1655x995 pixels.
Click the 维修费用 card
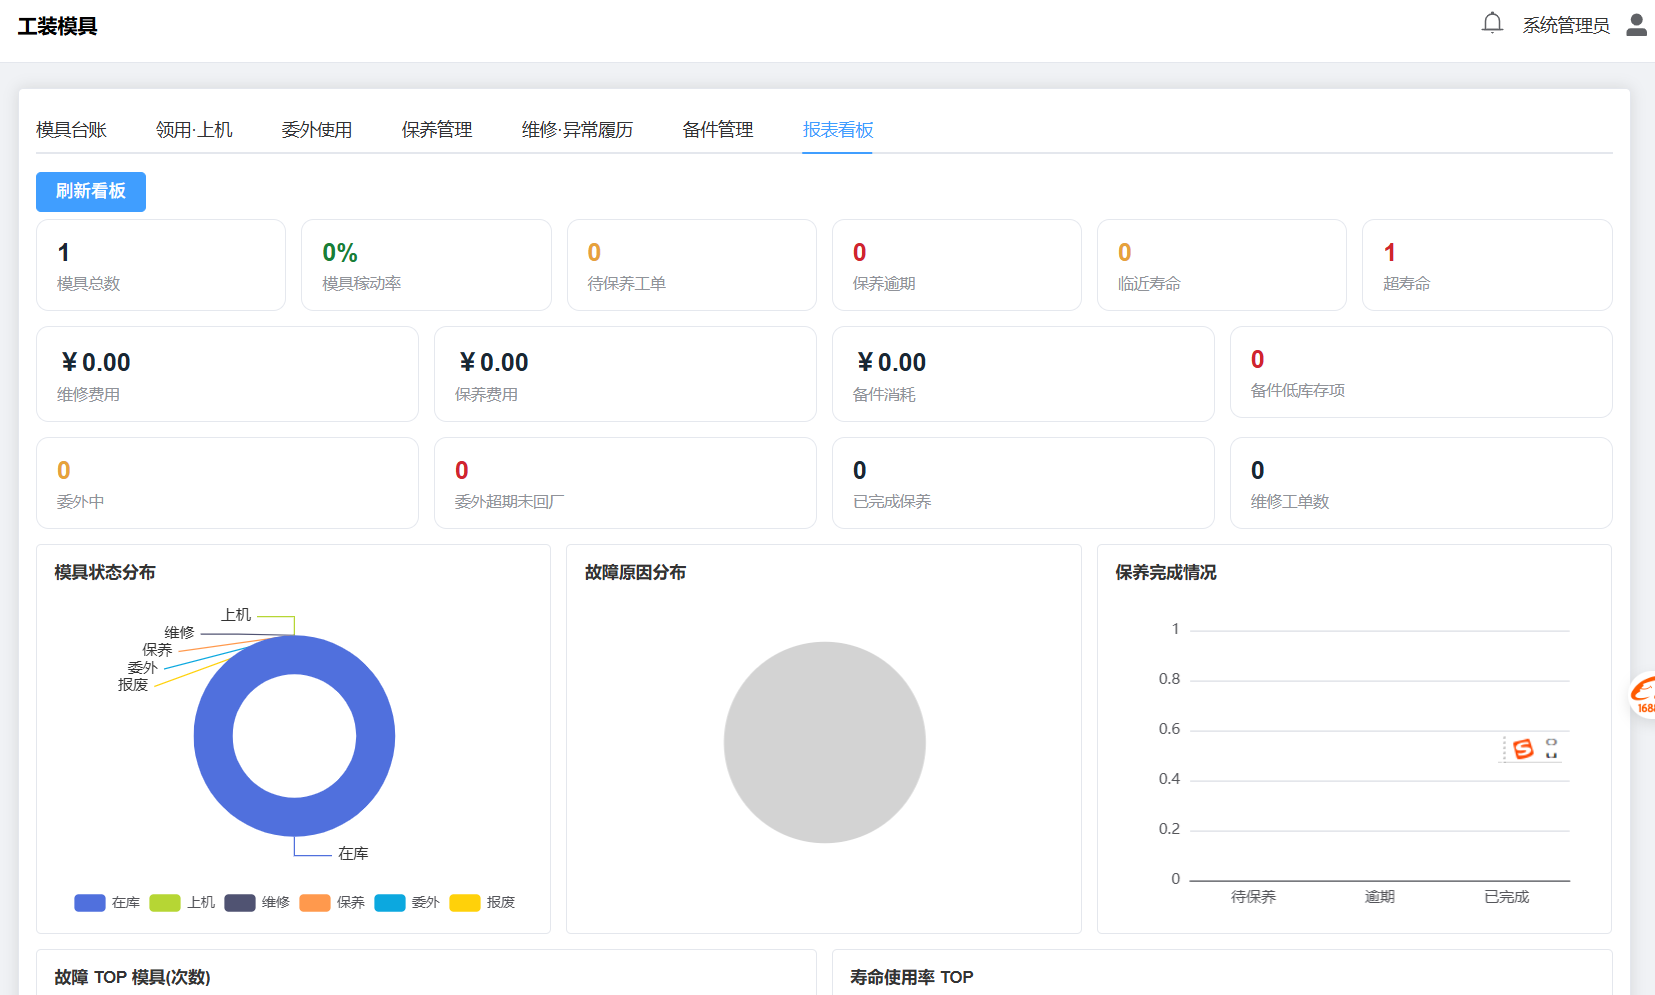[x=227, y=374]
